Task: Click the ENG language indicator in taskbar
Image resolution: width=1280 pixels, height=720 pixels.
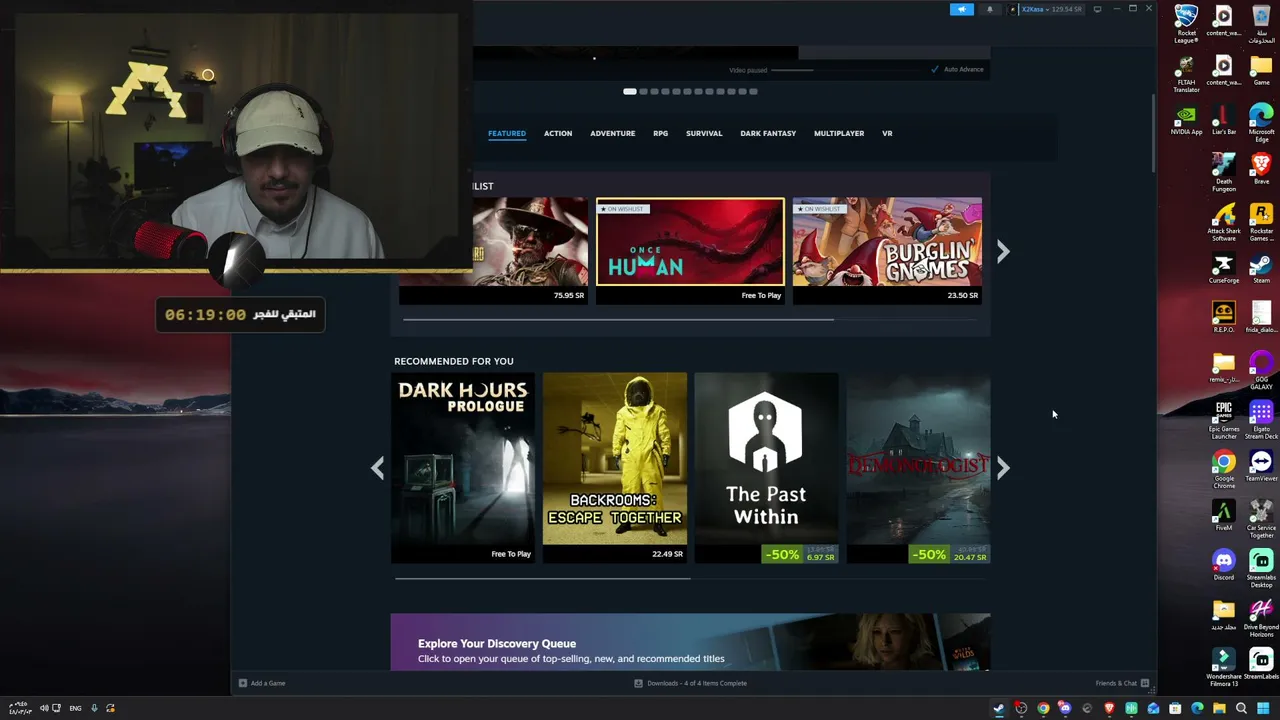Action: tap(75, 708)
